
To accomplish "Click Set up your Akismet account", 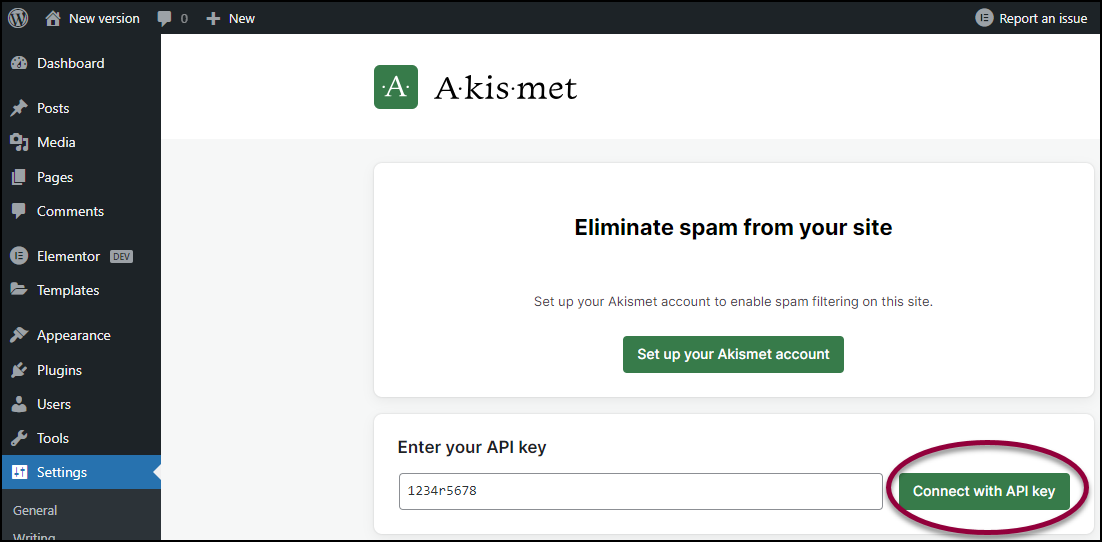I will (x=733, y=354).
